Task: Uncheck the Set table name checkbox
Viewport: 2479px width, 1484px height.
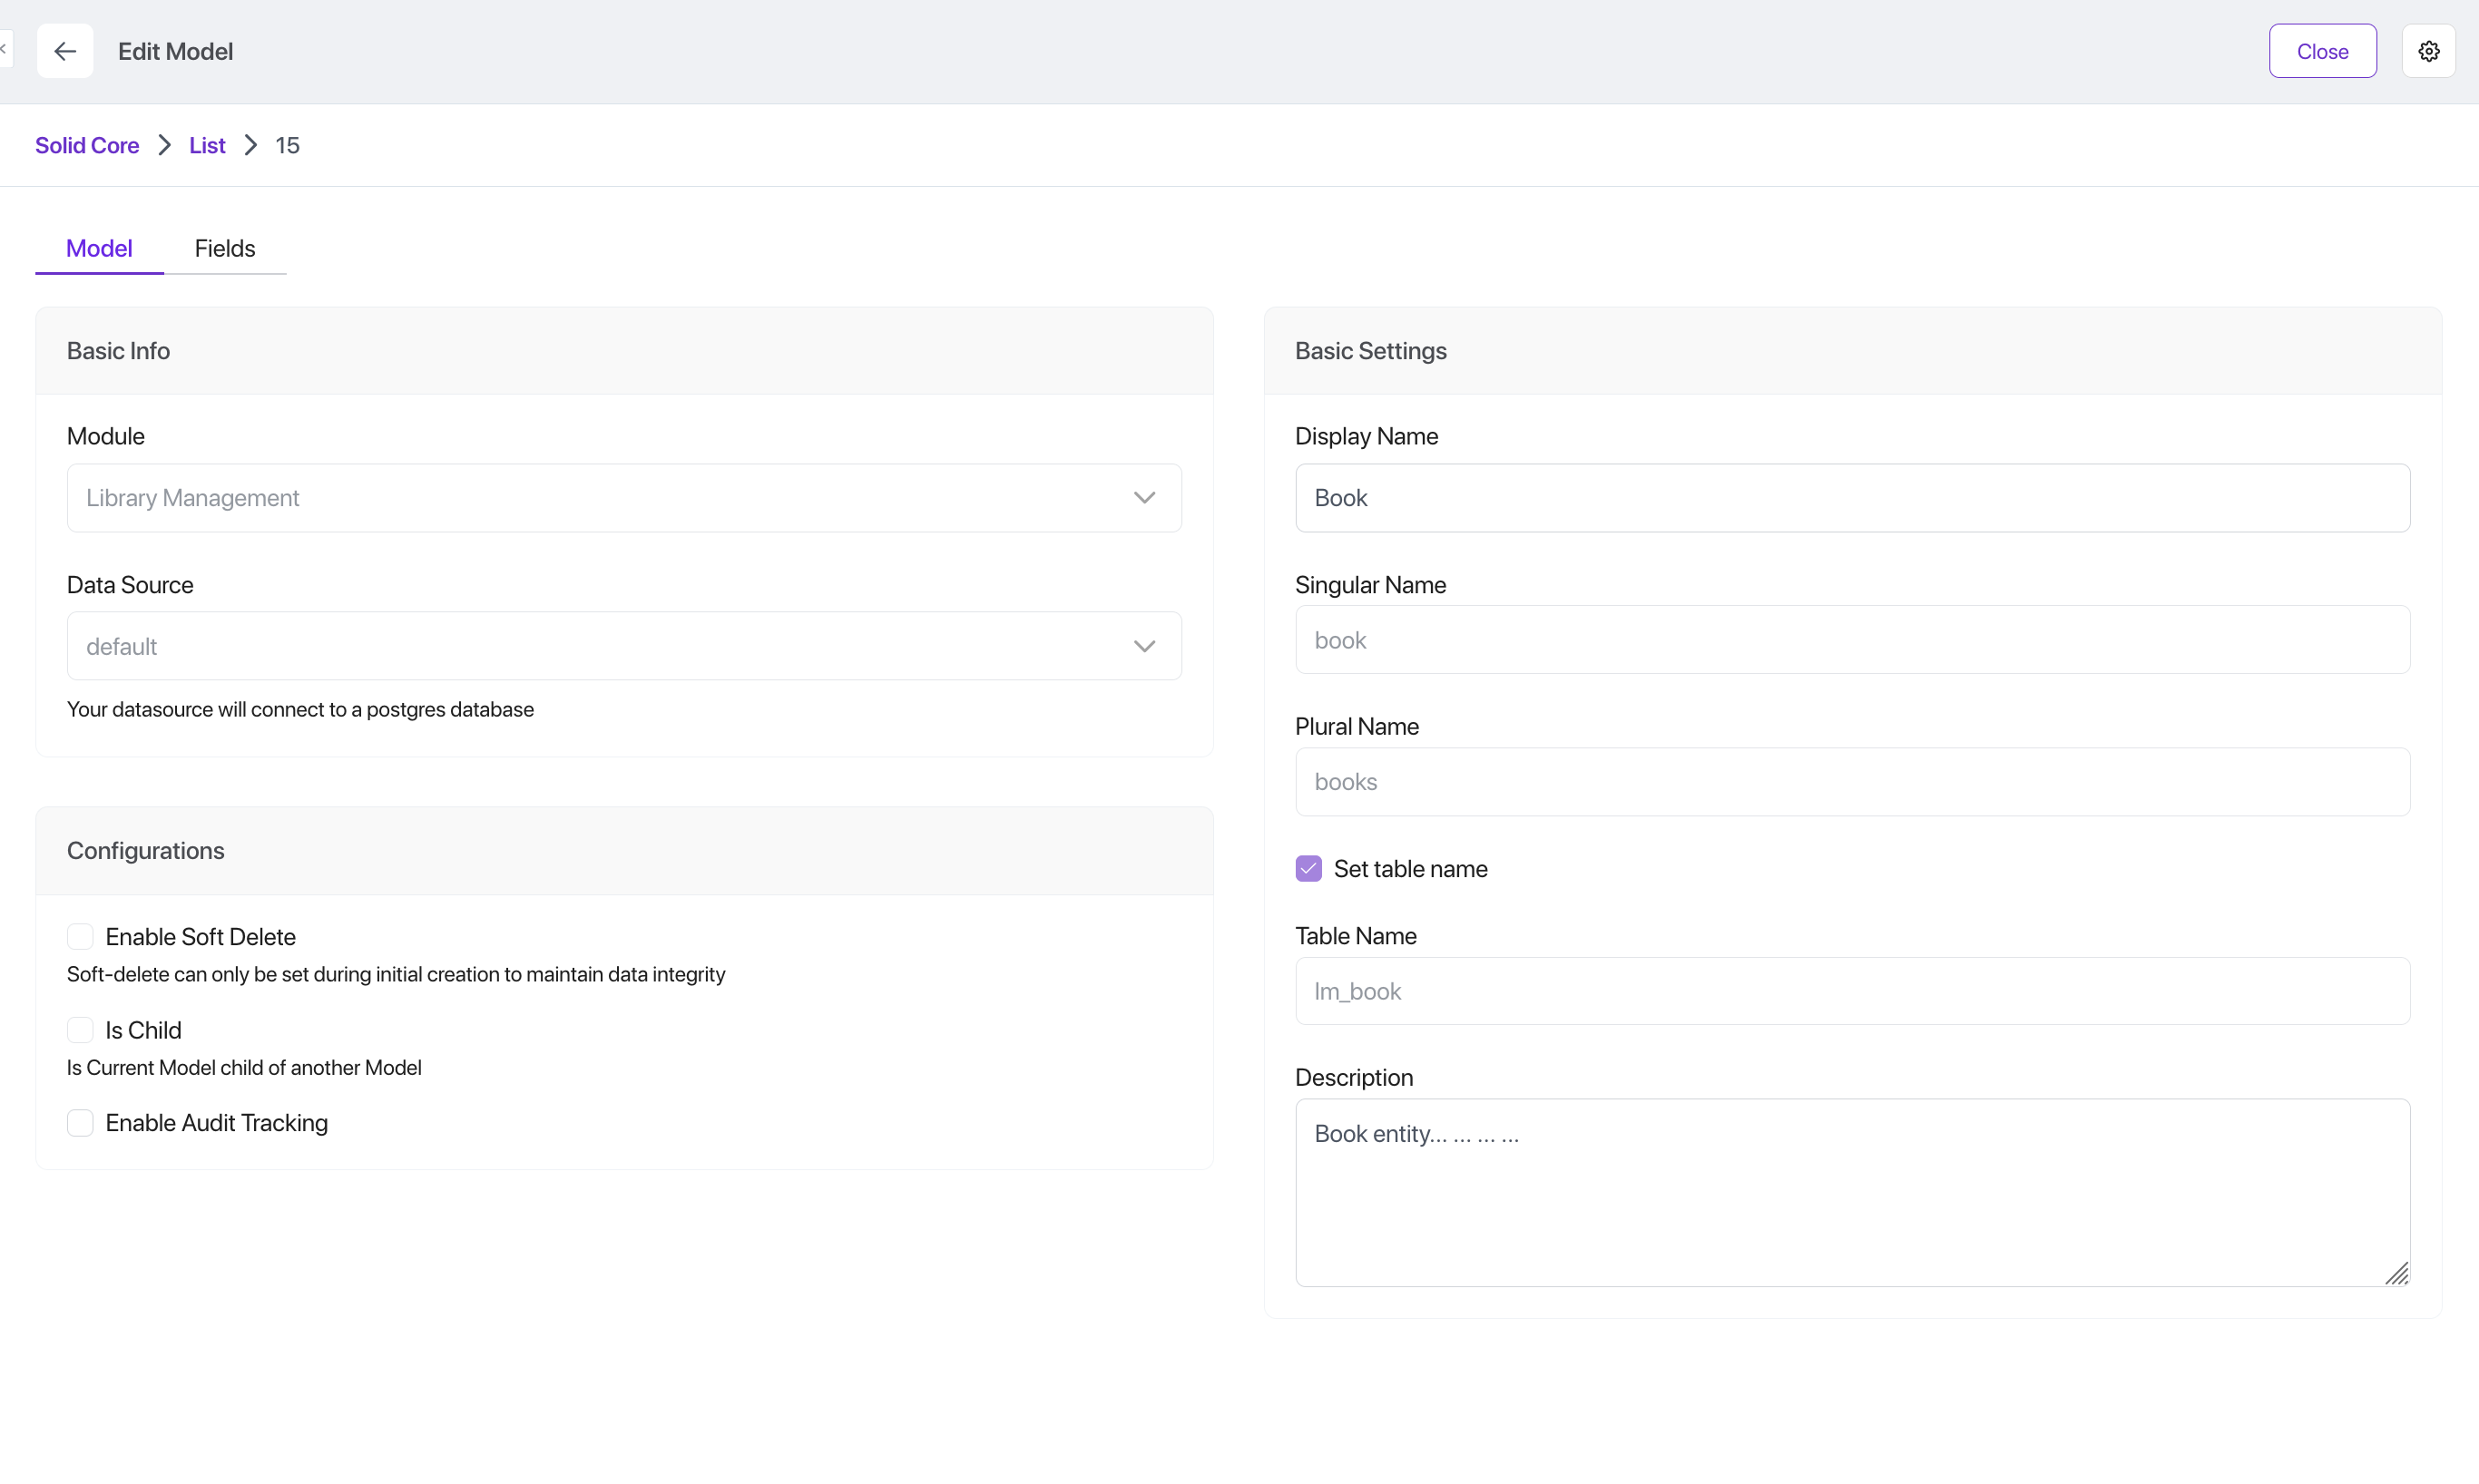Action: click(1308, 869)
